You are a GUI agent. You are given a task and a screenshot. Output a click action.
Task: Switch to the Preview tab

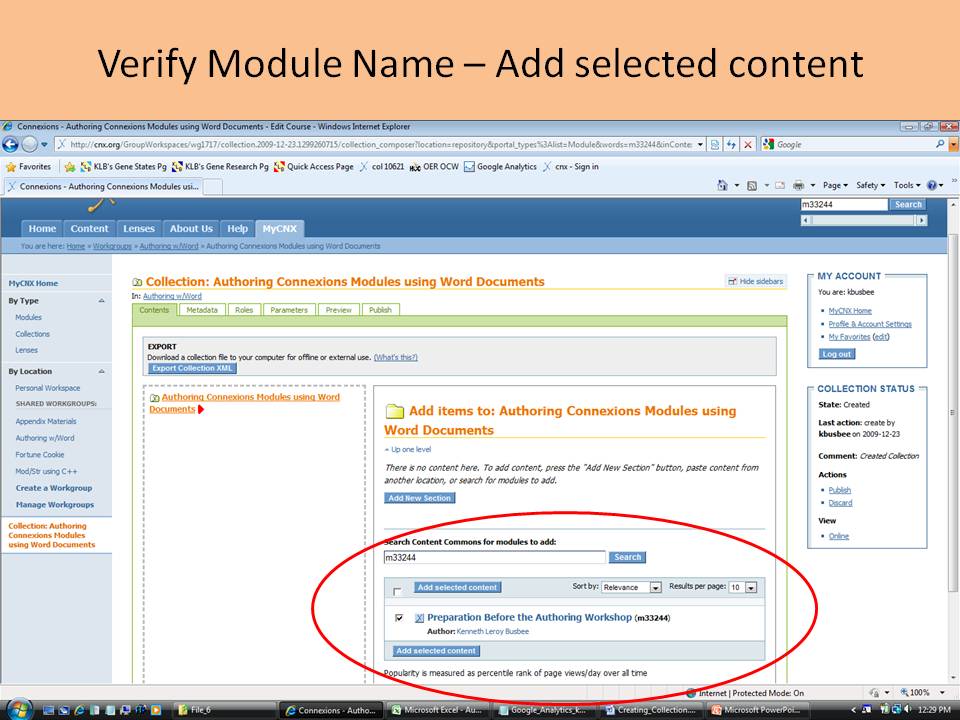point(339,310)
